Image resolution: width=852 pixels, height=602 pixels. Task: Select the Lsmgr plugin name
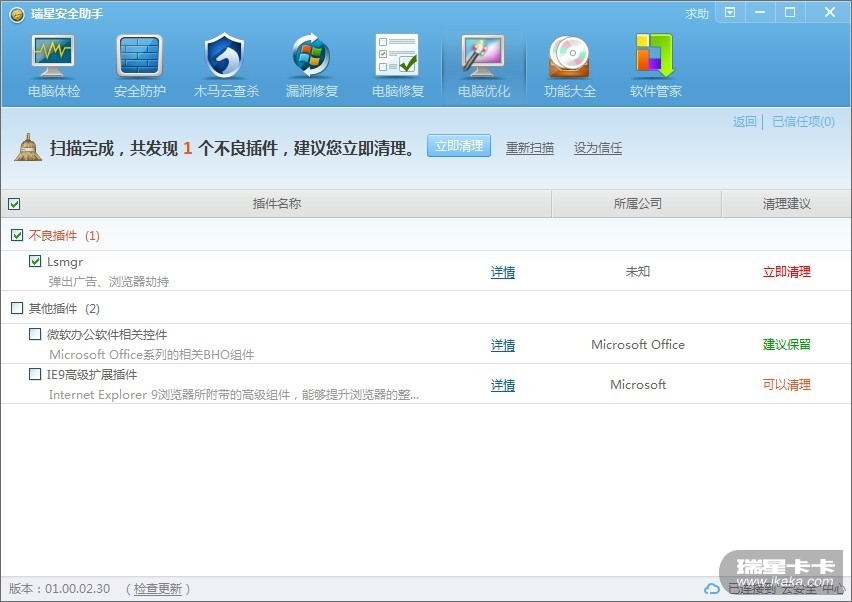[x=65, y=262]
